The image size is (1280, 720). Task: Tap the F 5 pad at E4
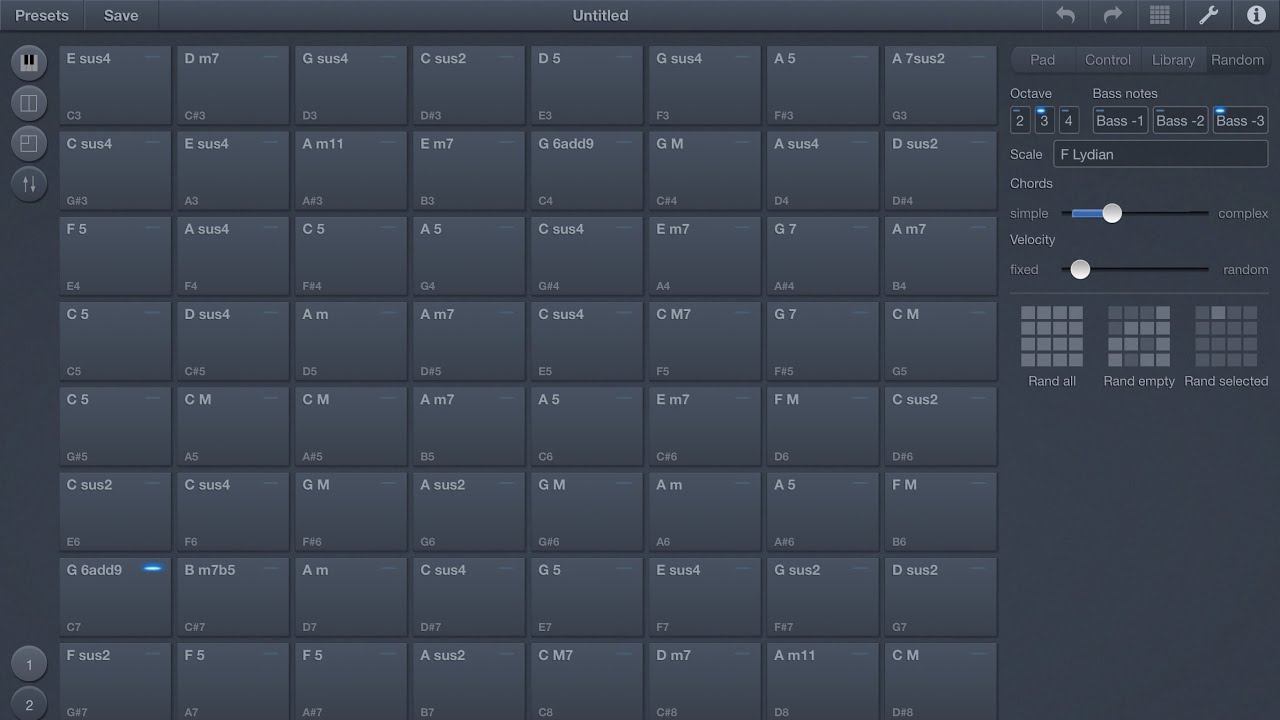pos(115,256)
